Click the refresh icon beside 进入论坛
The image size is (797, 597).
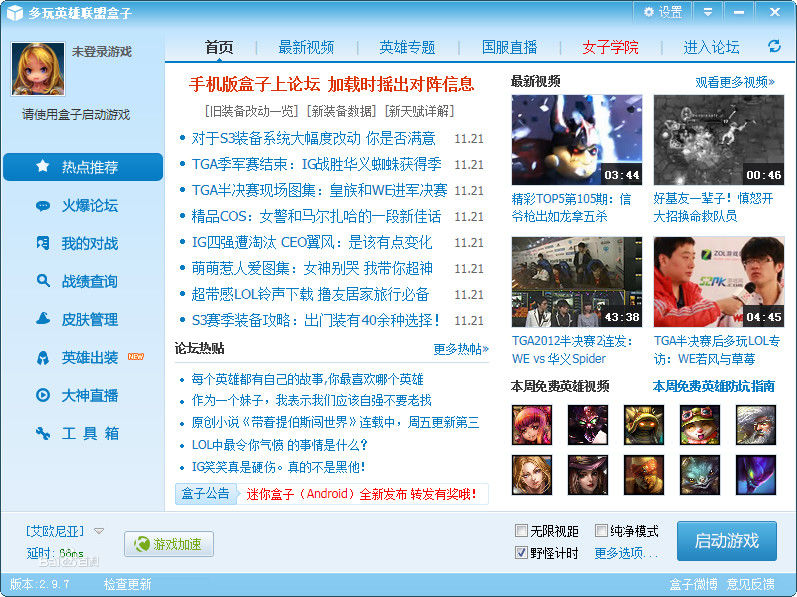(774, 47)
